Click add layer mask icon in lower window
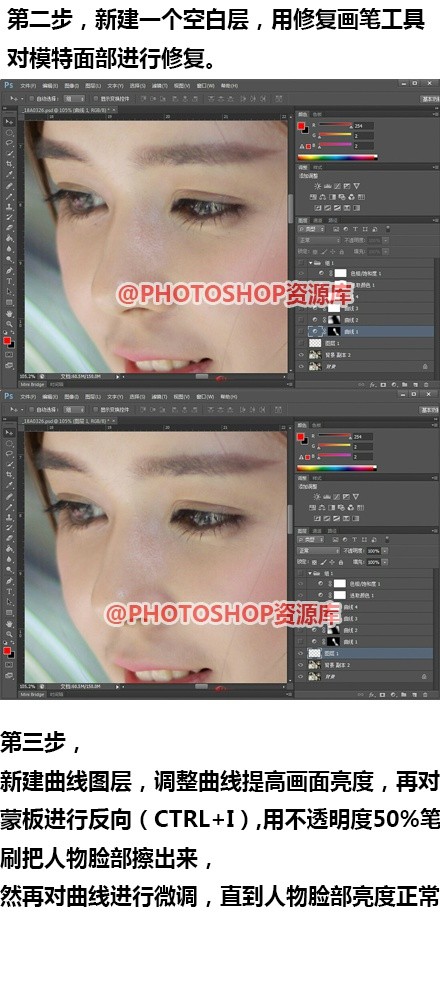The height and width of the screenshot is (1000, 440). (382, 695)
